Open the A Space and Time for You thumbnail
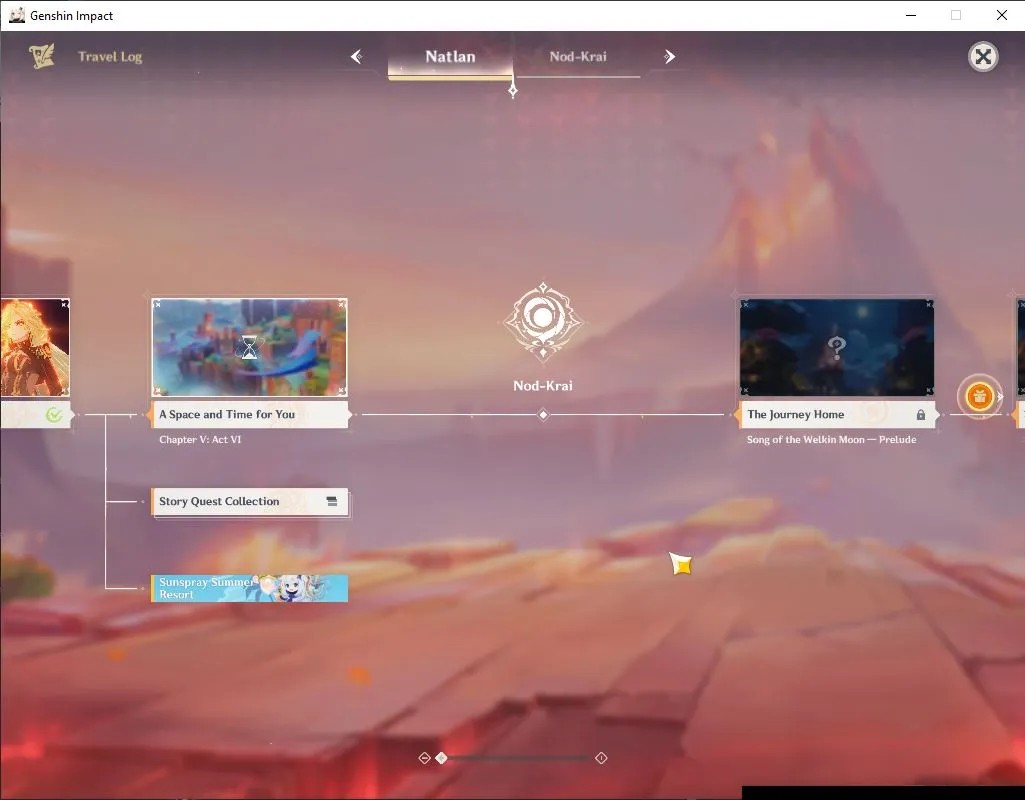1025x800 pixels. click(249, 347)
